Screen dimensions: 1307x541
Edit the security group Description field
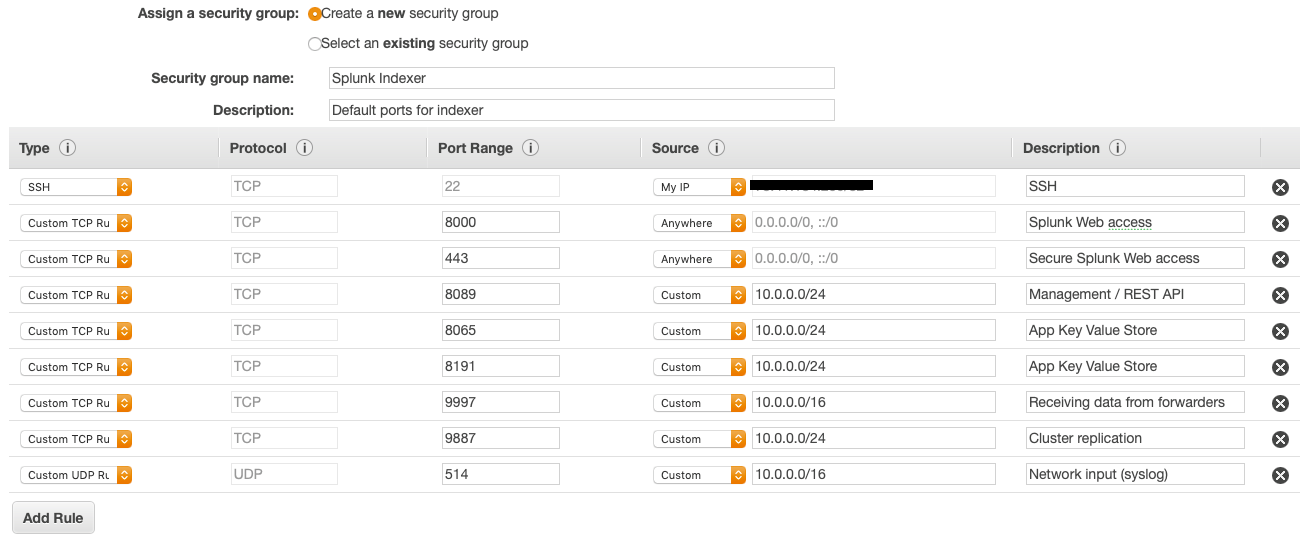point(582,110)
